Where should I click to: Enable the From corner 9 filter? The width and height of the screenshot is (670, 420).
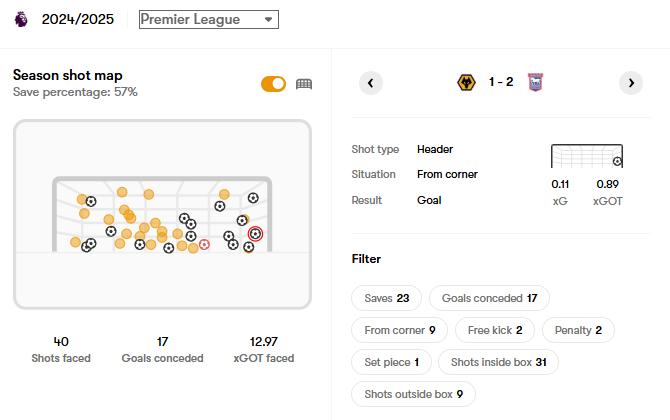pyautogui.click(x=399, y=330)
